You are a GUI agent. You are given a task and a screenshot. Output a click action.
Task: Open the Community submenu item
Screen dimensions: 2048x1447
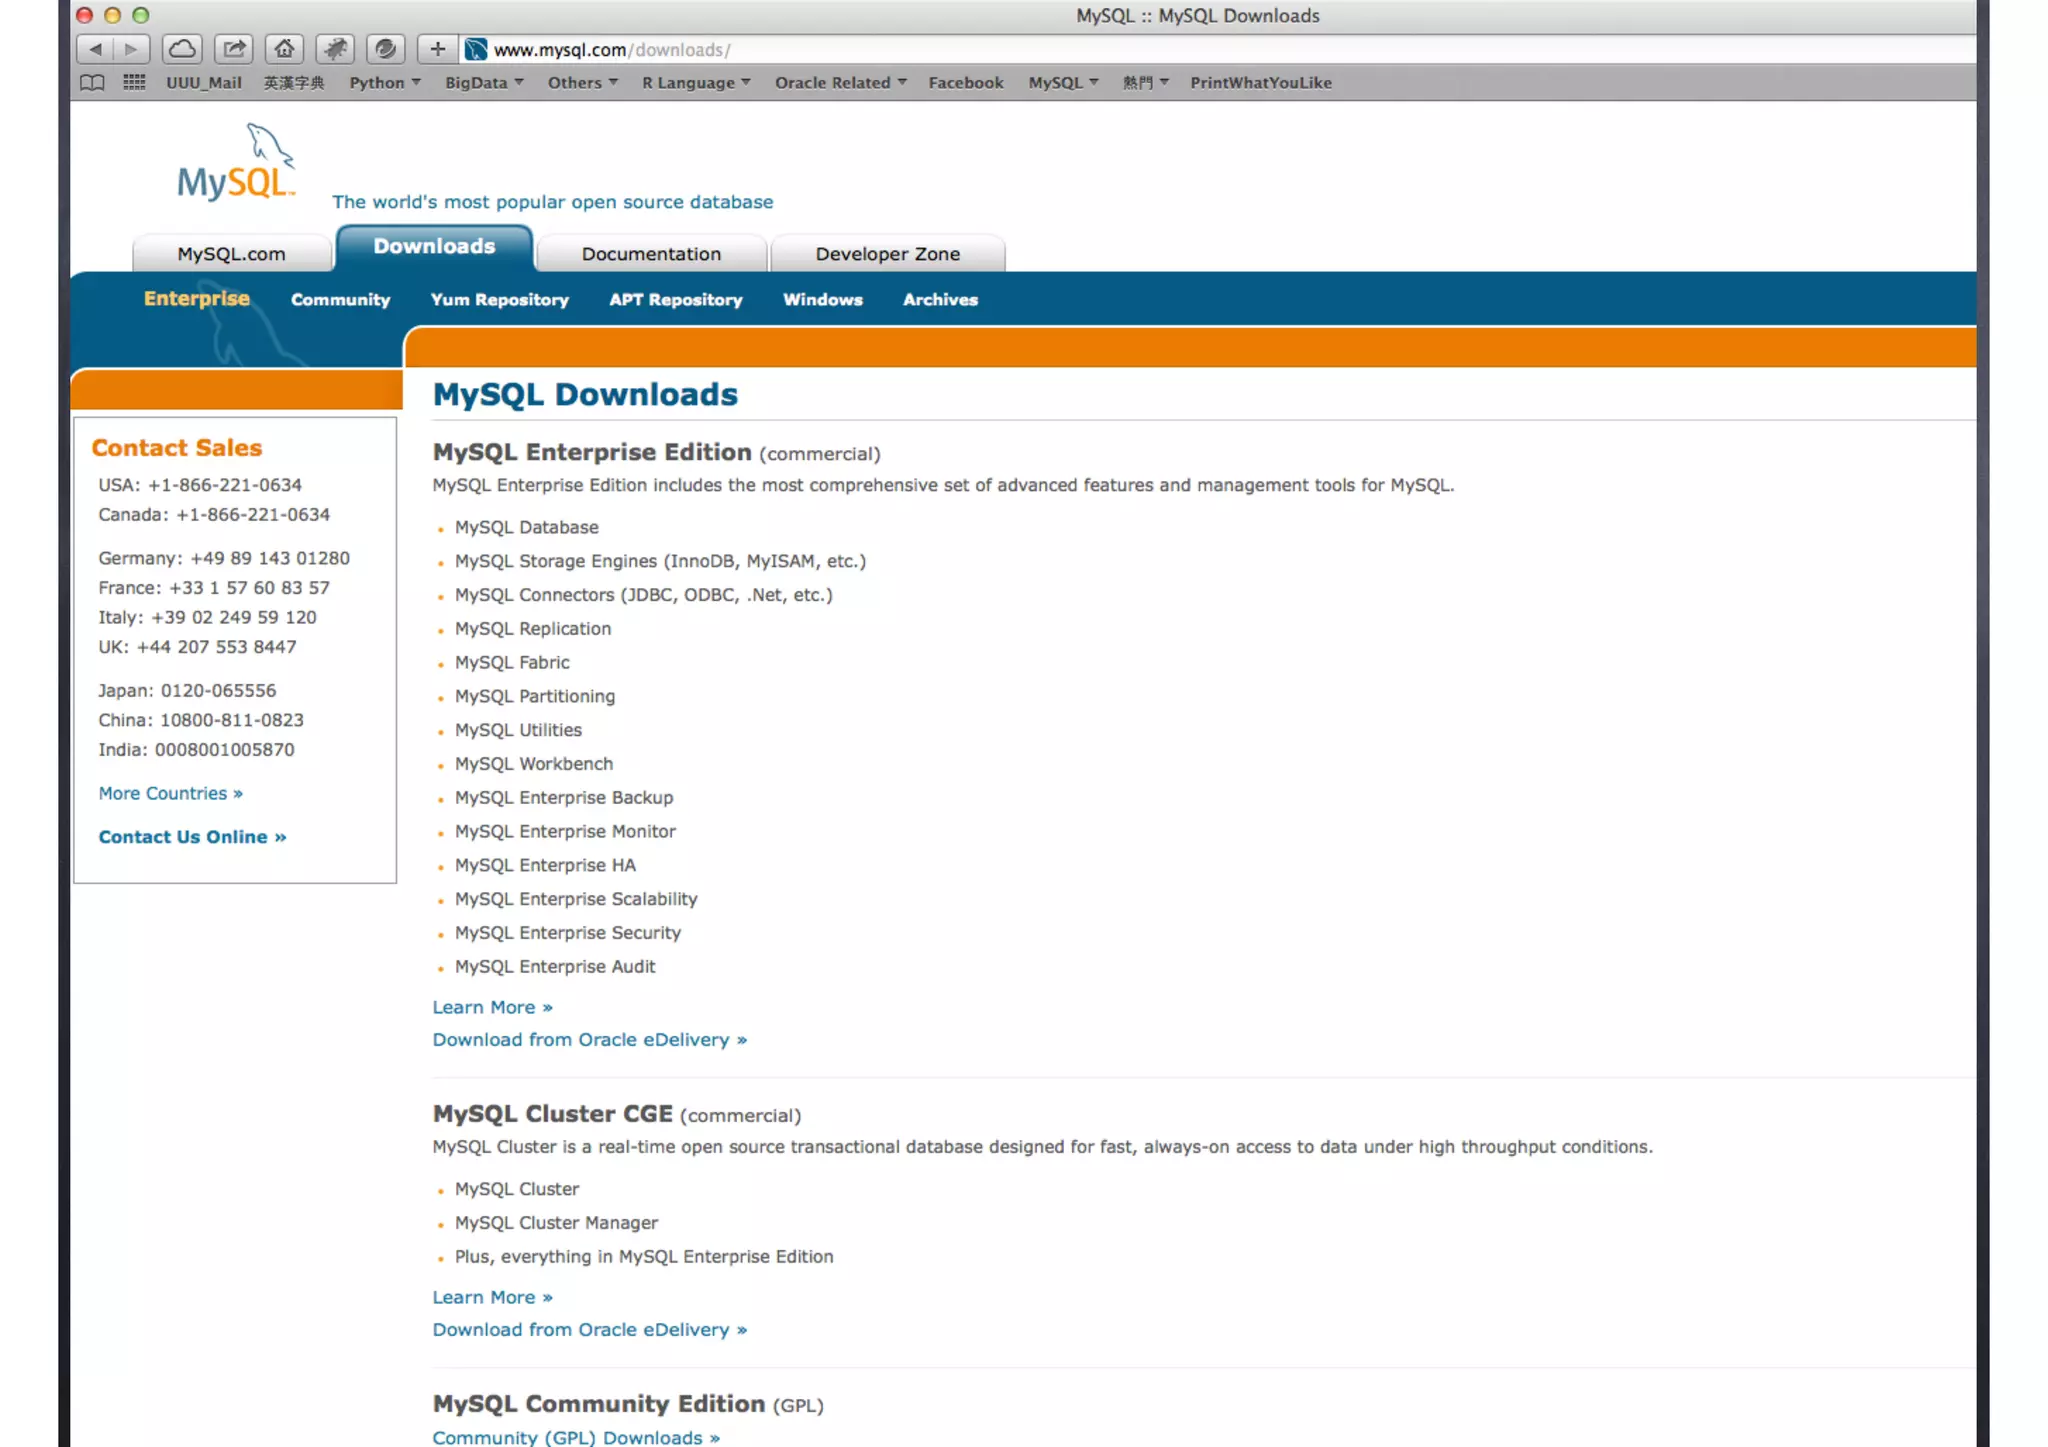340,300
